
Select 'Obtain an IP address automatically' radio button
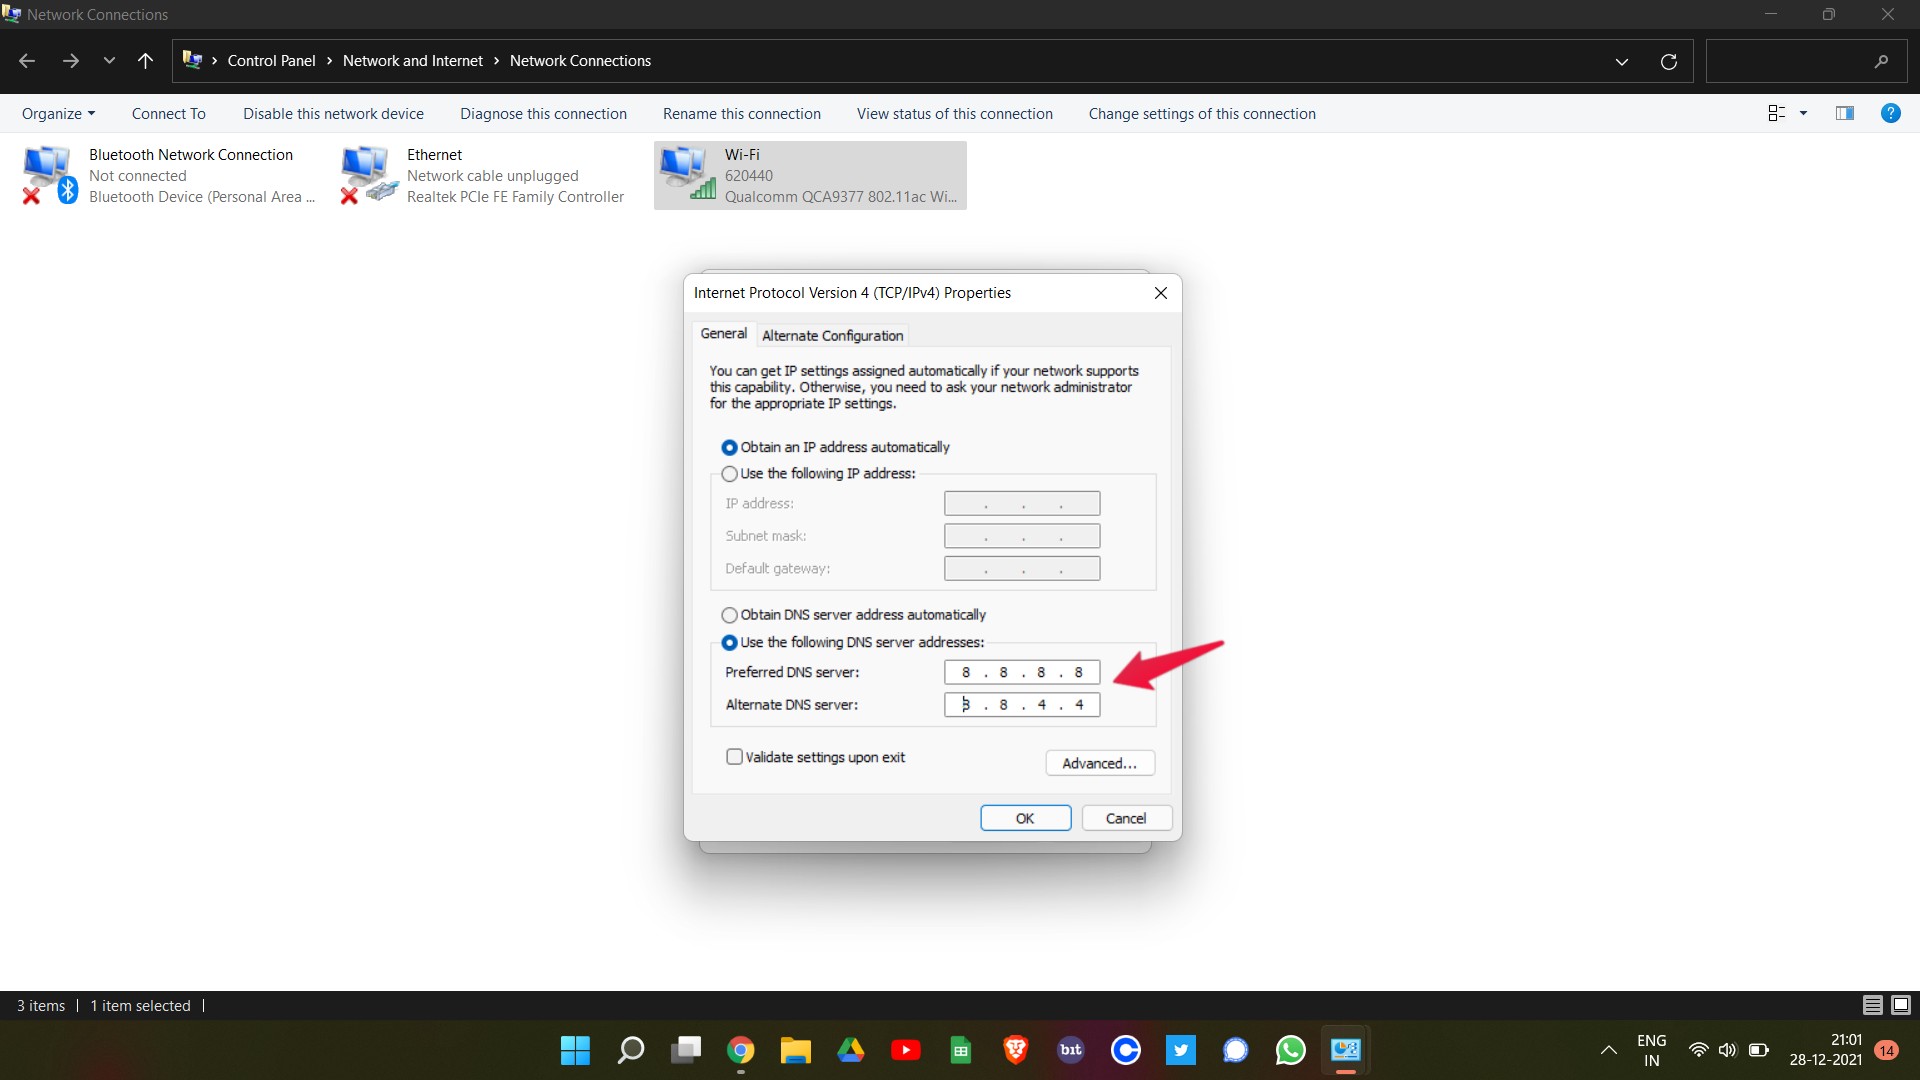tap(729, 447)
